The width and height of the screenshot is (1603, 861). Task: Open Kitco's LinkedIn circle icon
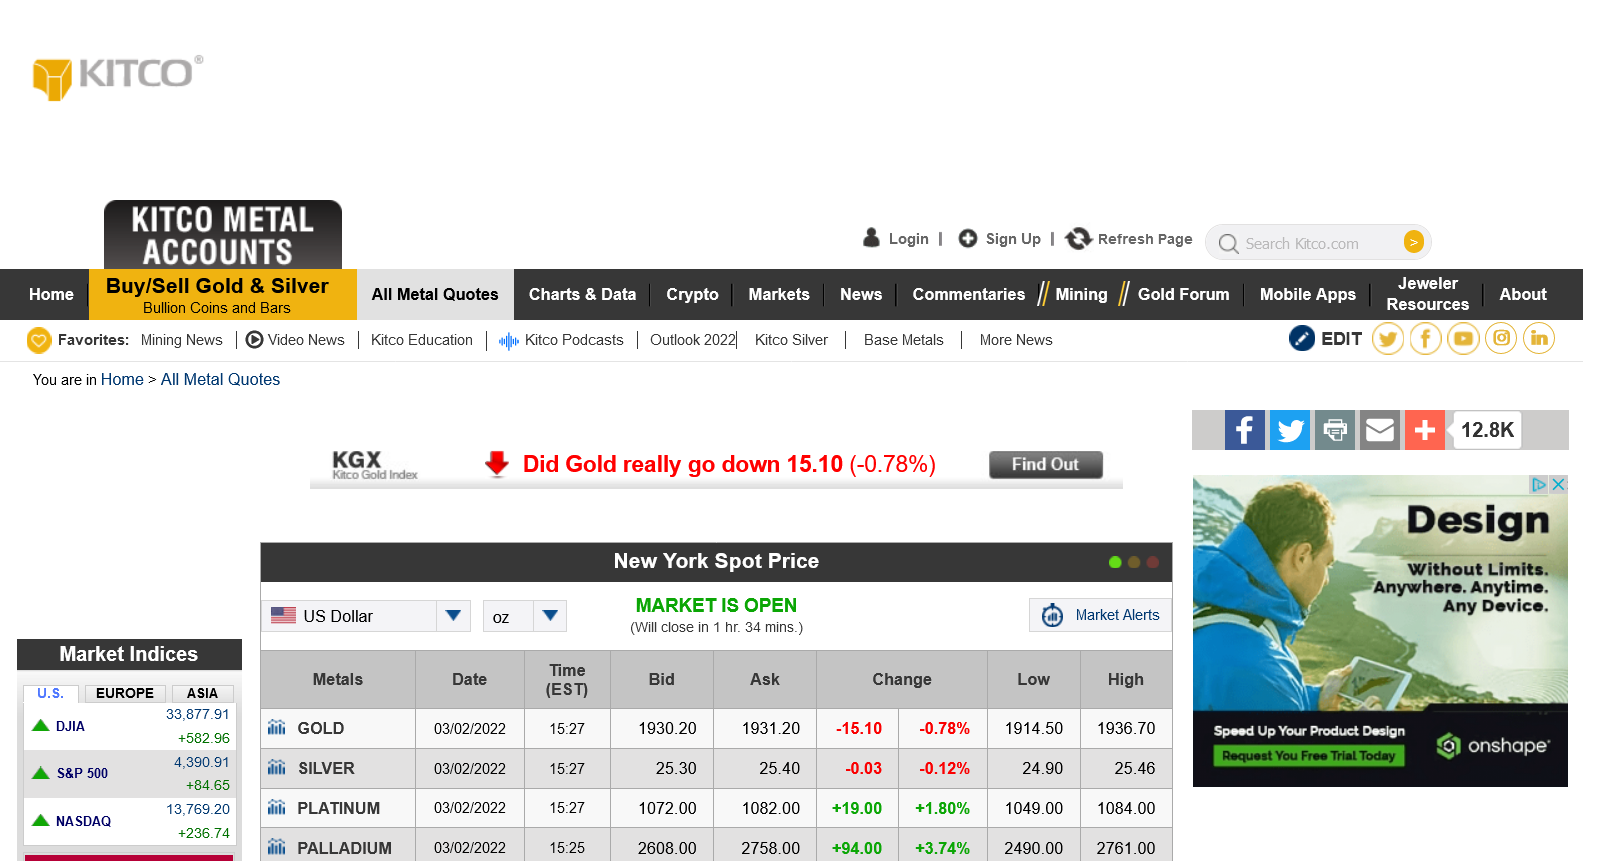(1539, 339)
